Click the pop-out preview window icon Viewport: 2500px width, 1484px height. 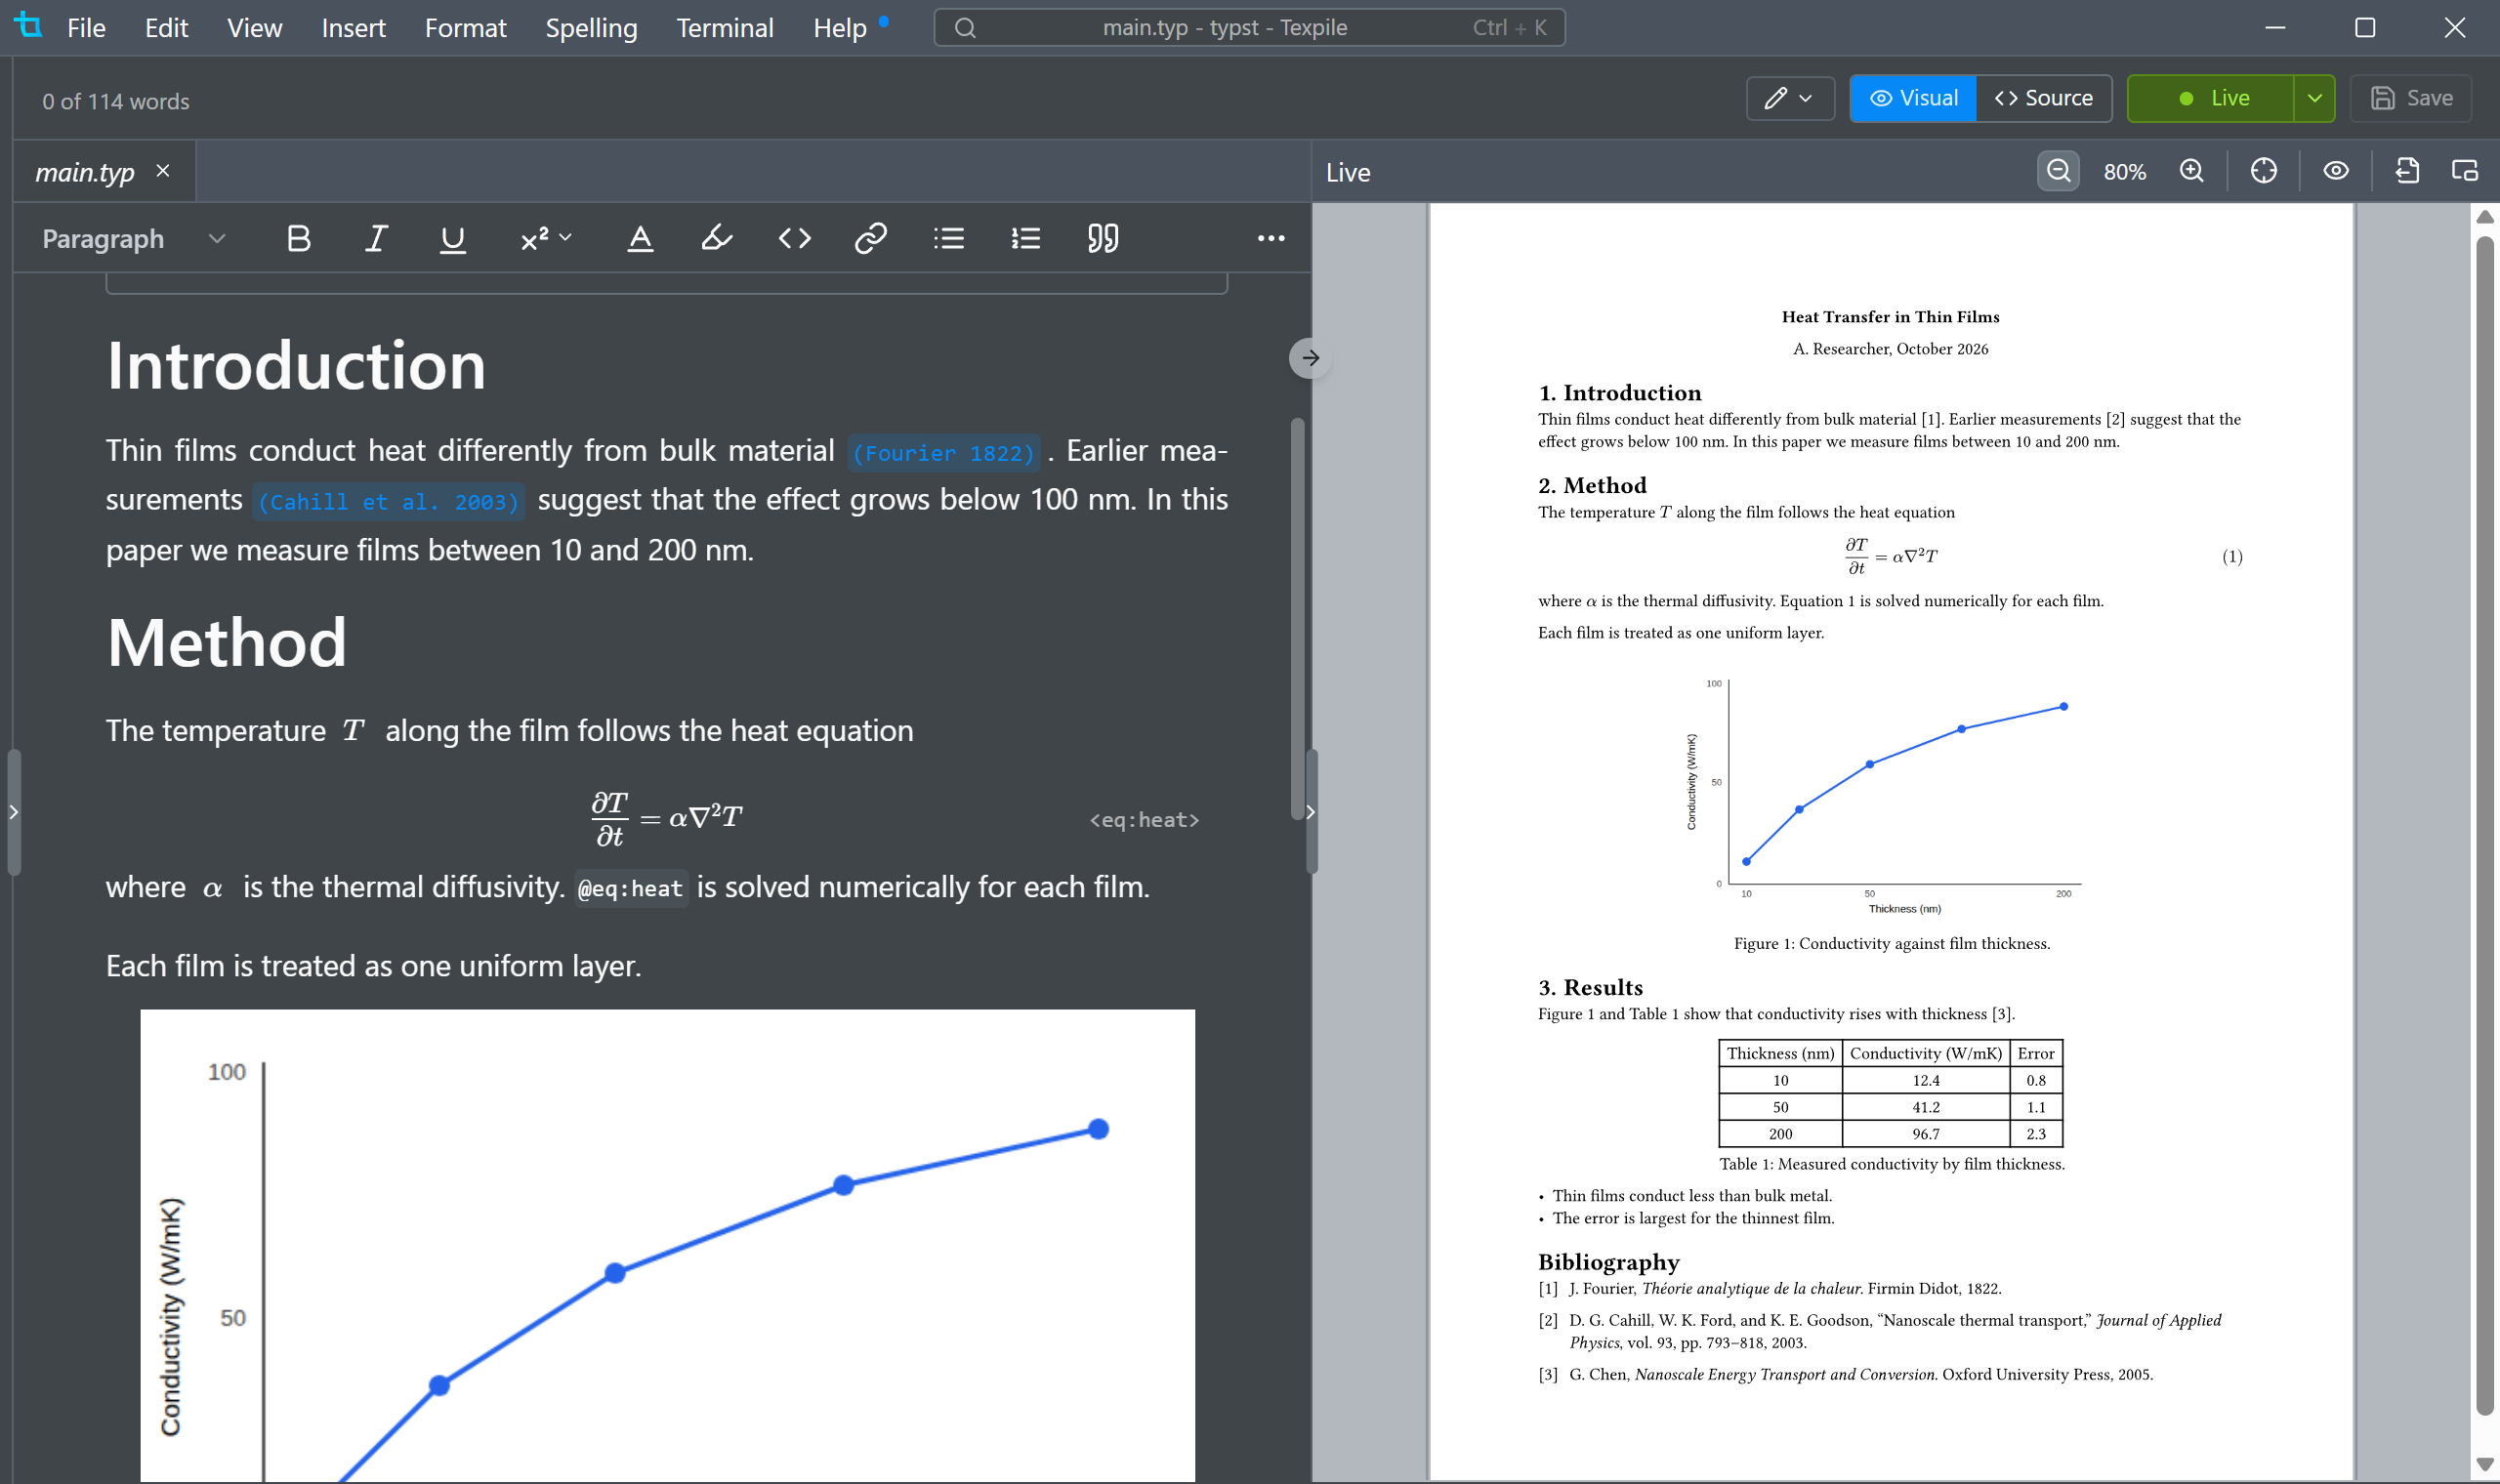tap(2464, 171)
